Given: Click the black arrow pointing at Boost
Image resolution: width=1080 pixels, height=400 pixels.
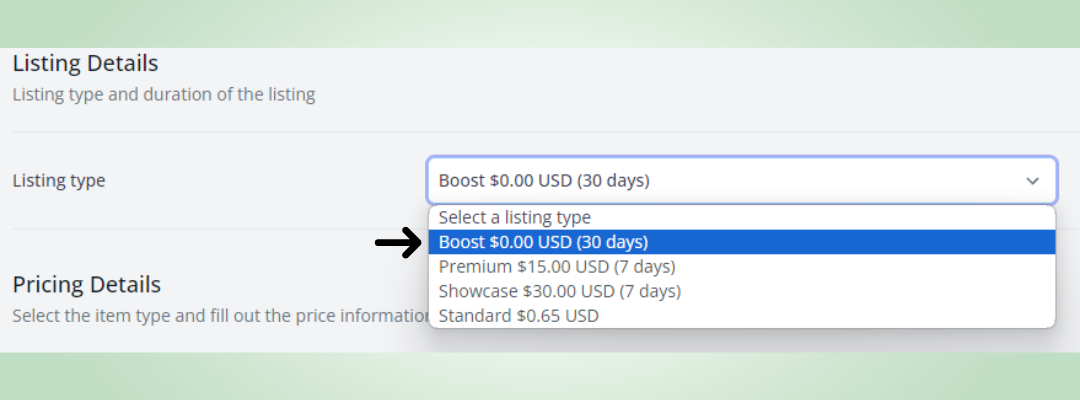Looking at the screenshot, I should [x=398, y=243].
